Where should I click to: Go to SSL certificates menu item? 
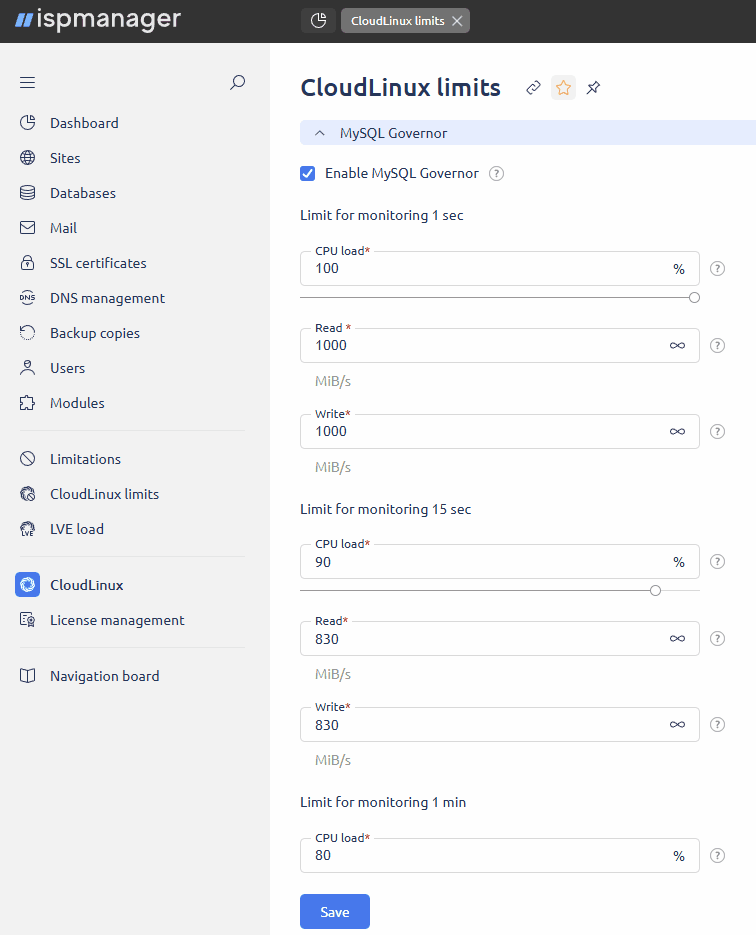pyautogui.click(x=98, y=263)
